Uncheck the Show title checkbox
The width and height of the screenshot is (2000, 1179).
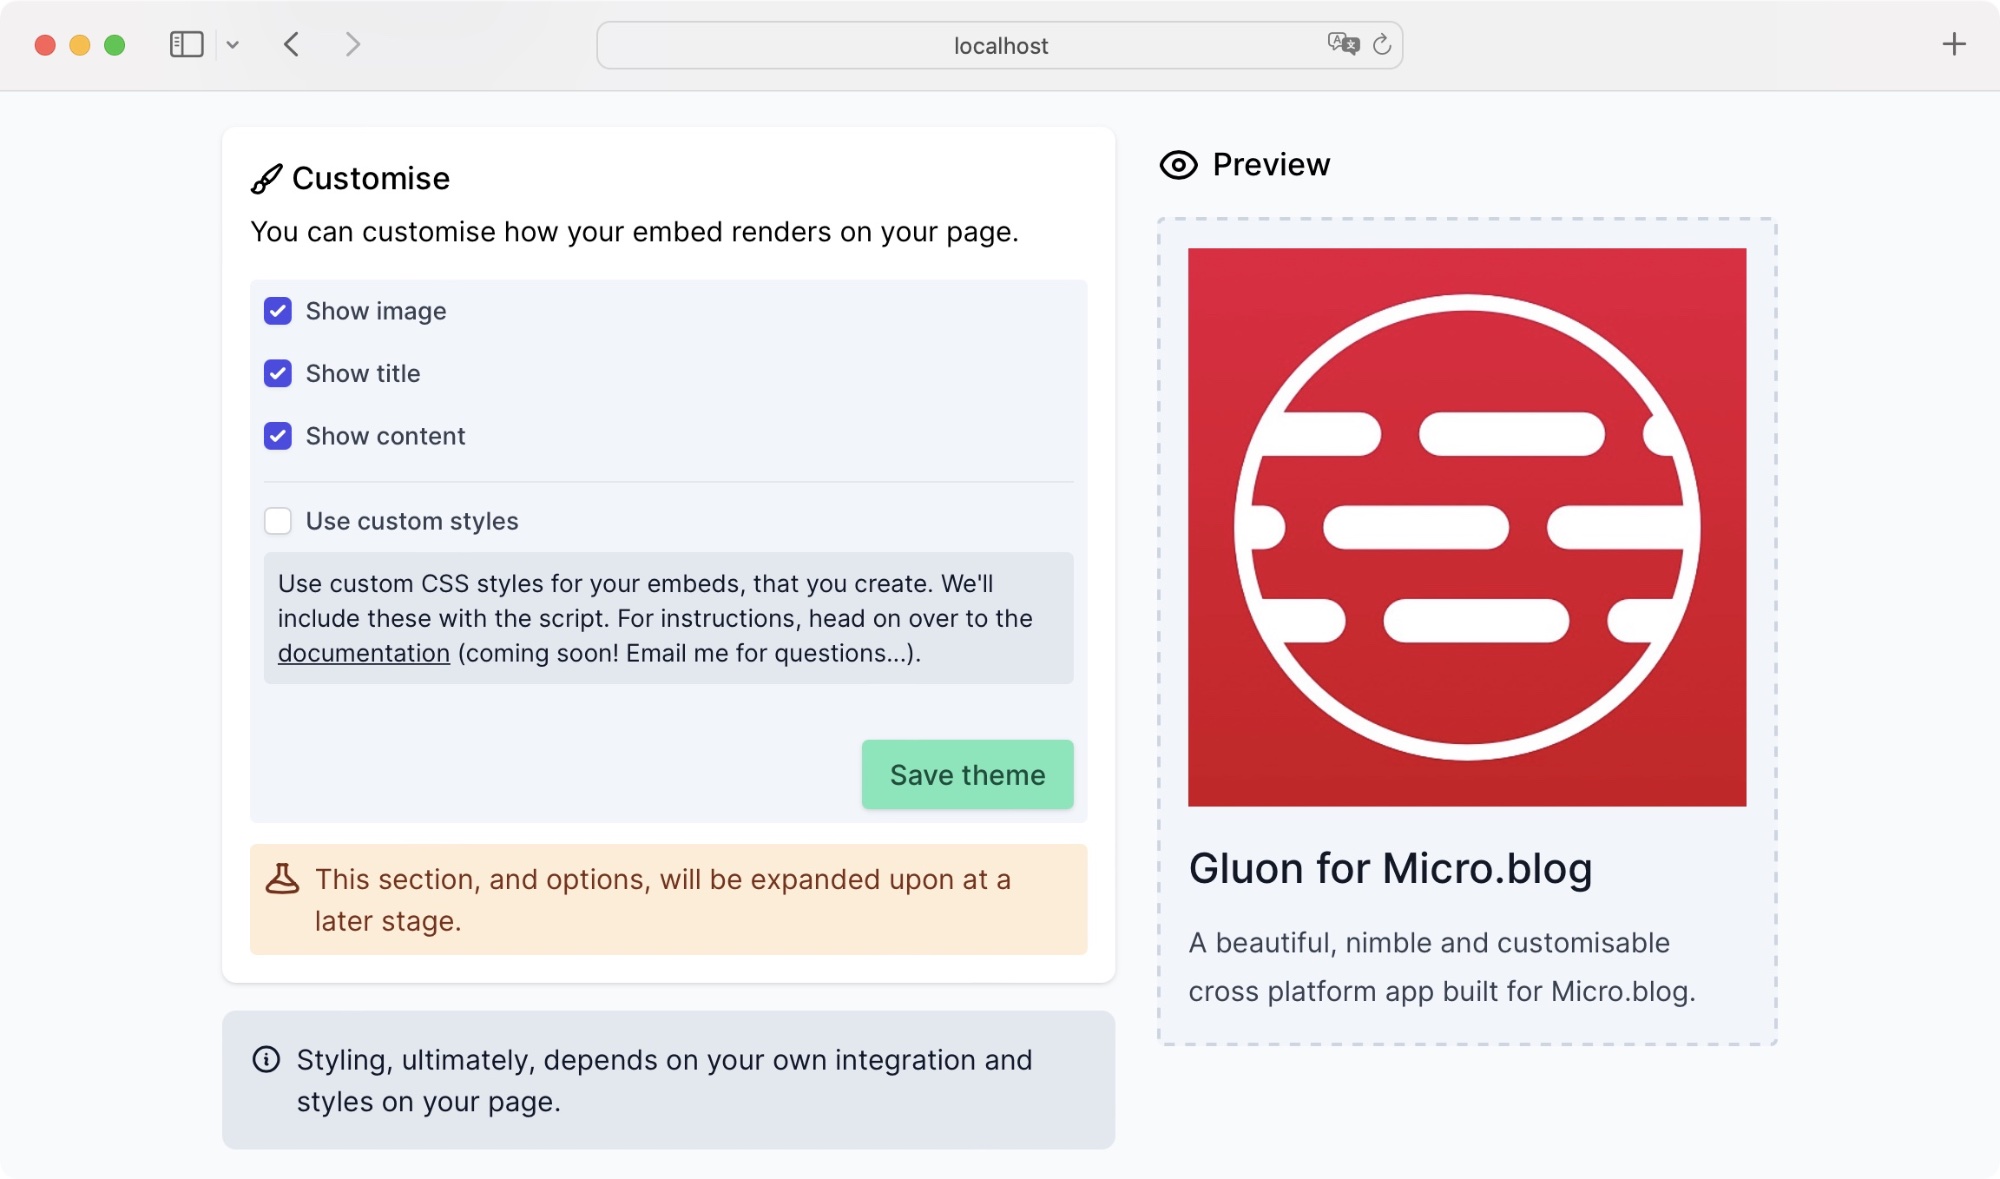278,373
